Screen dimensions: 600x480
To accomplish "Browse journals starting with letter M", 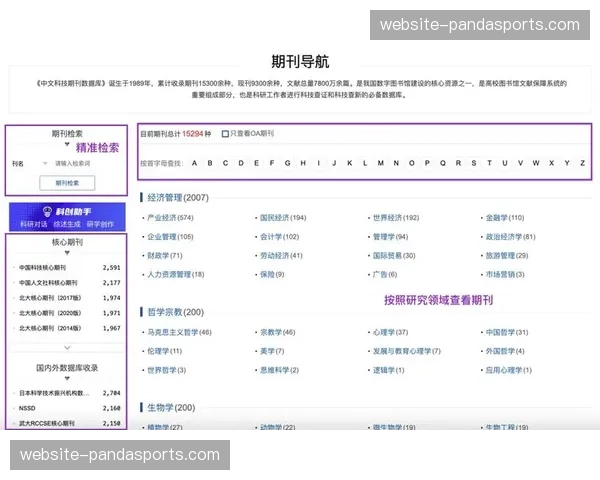I will (381, 163).
